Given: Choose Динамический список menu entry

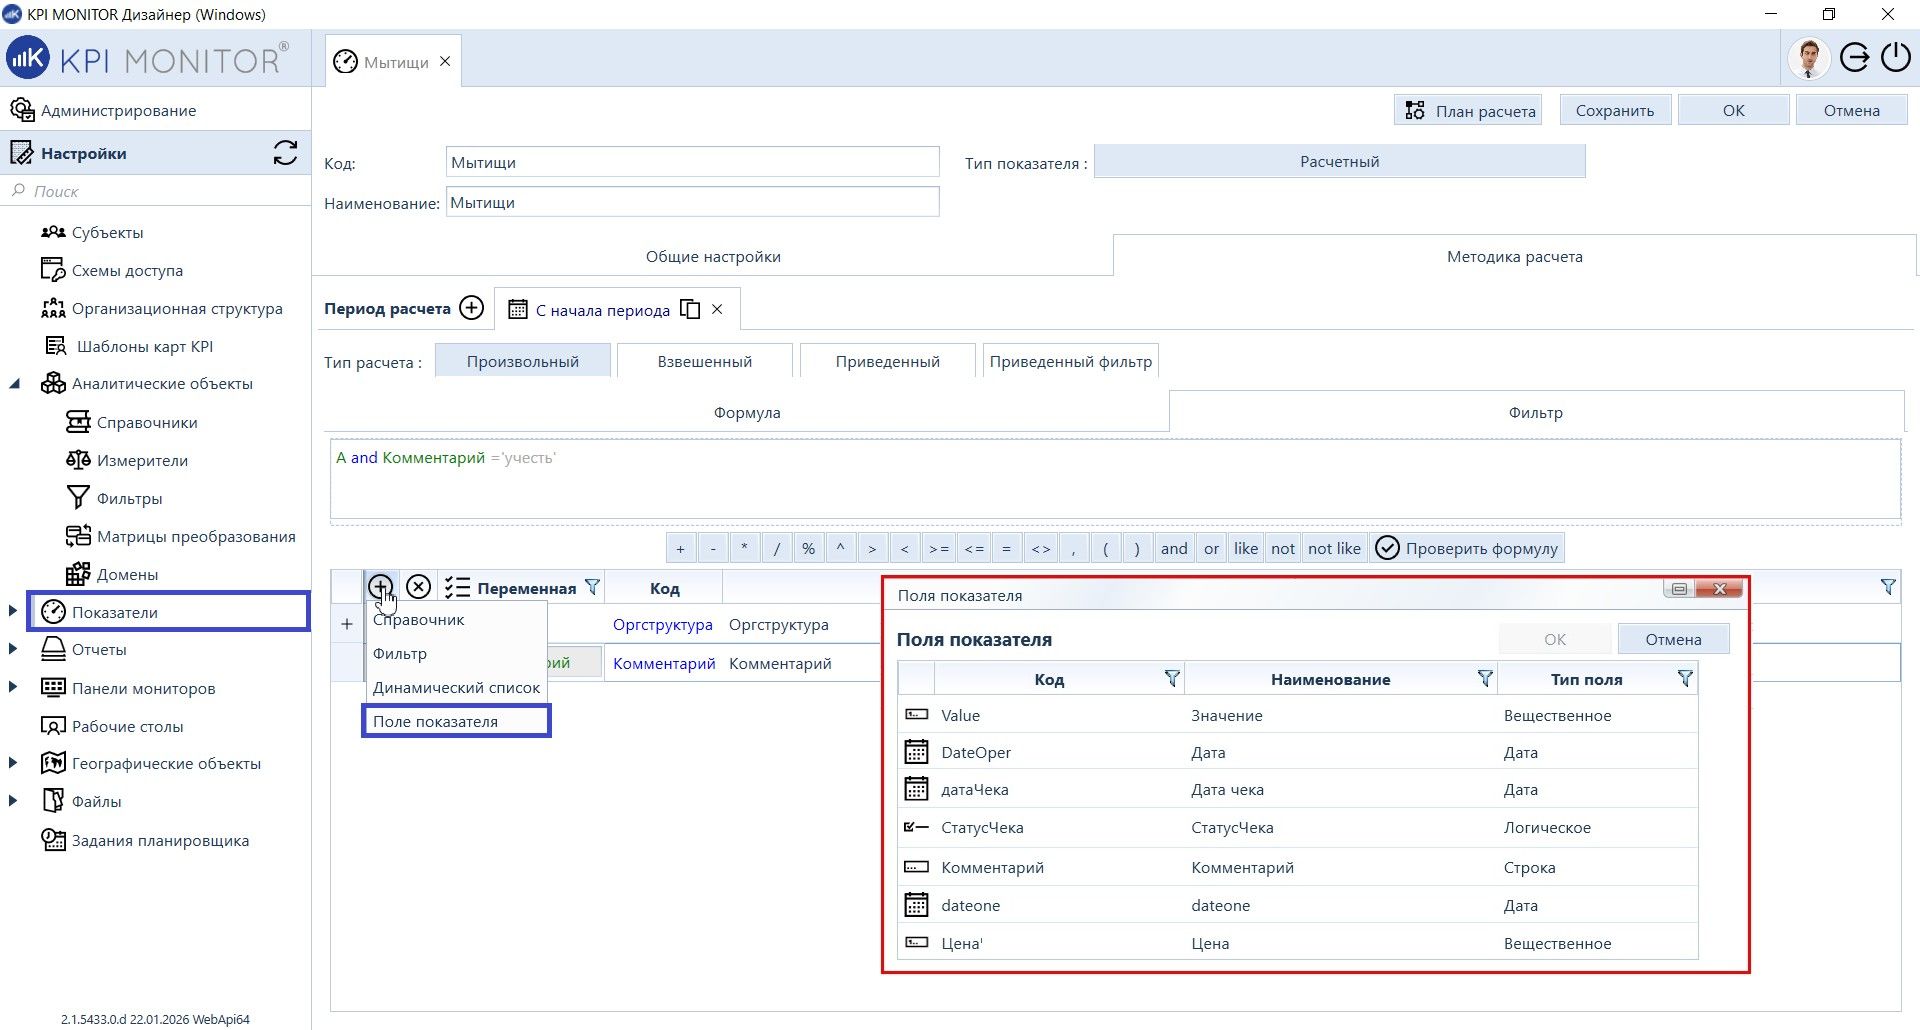Looking at the screenshot, I should (x=456, y=687).
